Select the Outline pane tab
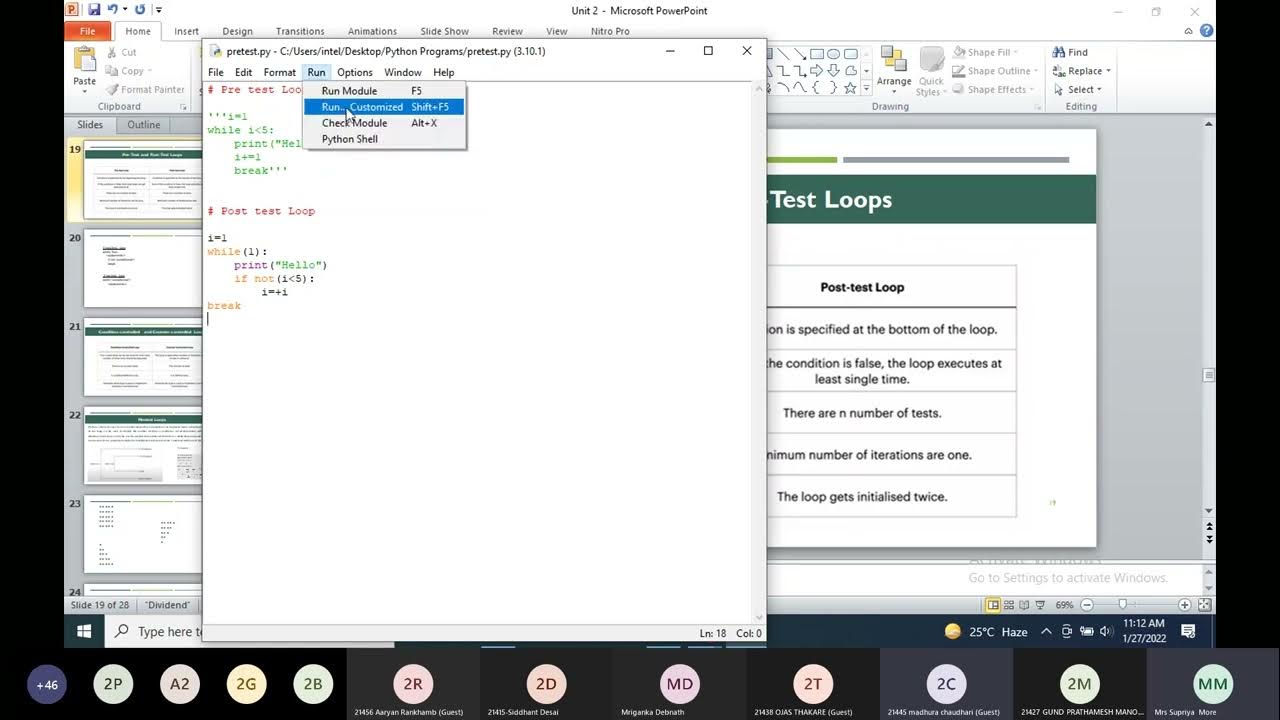The width and height of the screenshot is (1280, 720). (x=144, y=125)
